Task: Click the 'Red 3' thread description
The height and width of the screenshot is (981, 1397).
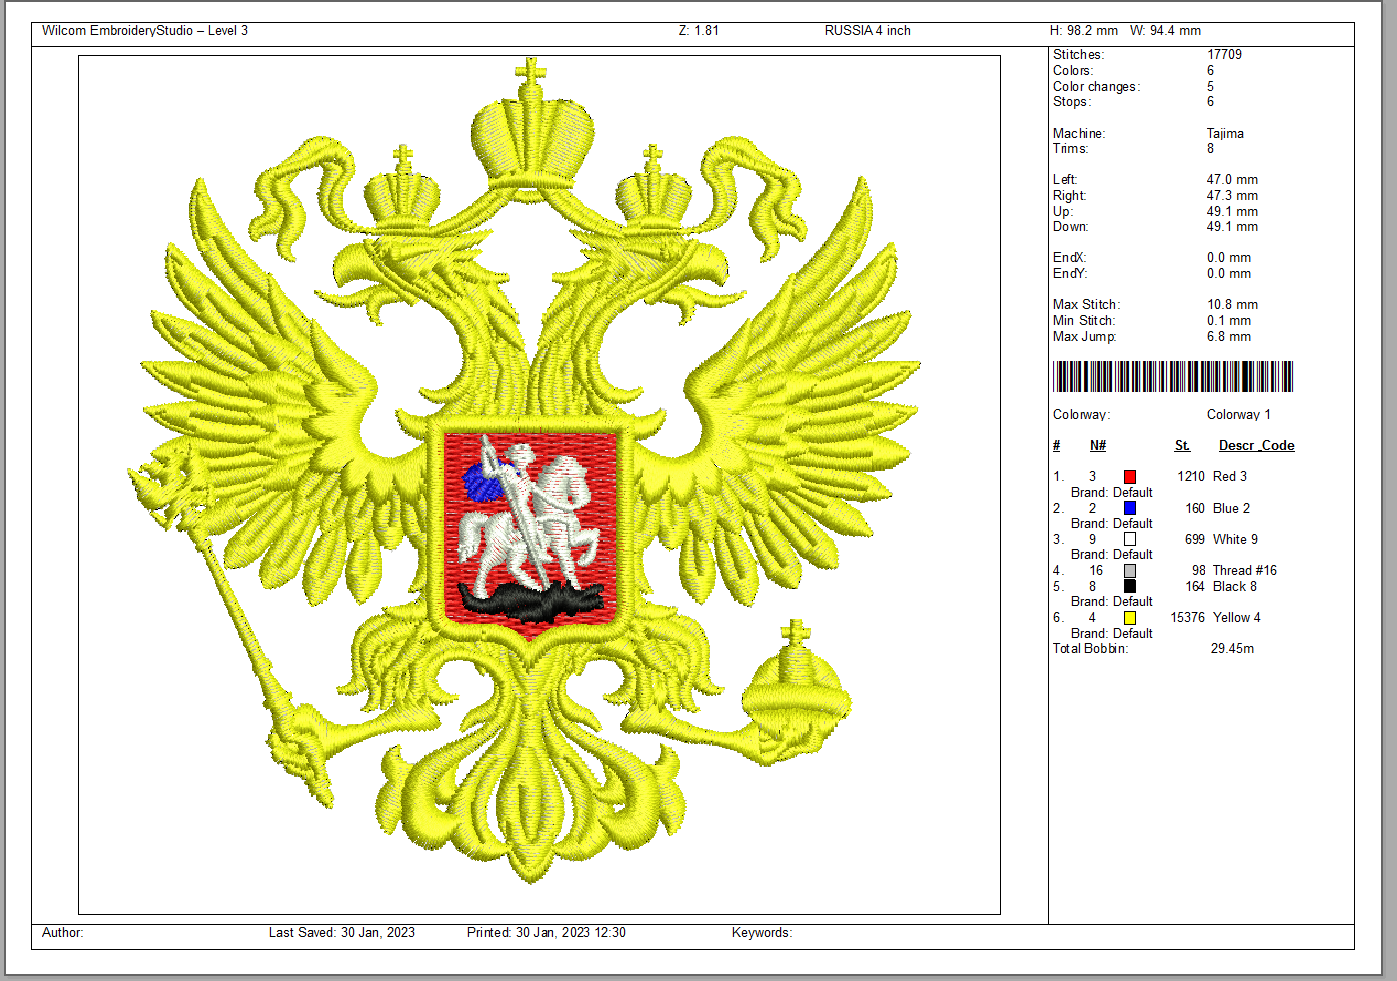Action: pos(1230,477)
